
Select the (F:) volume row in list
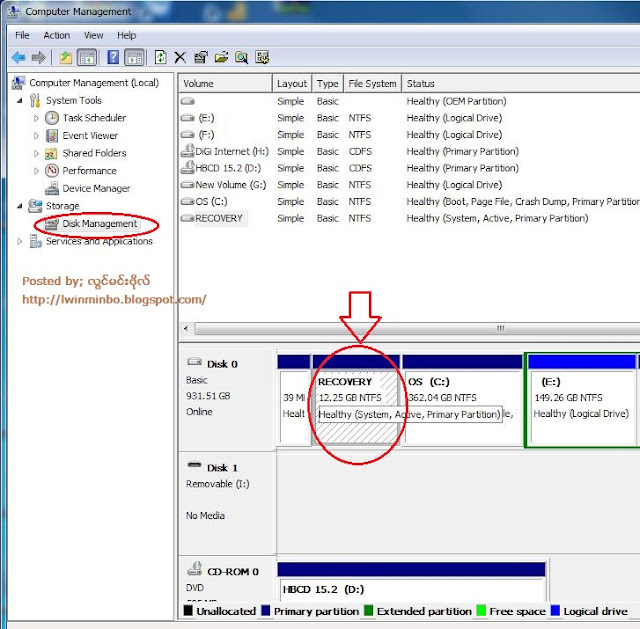click(409, 135)
